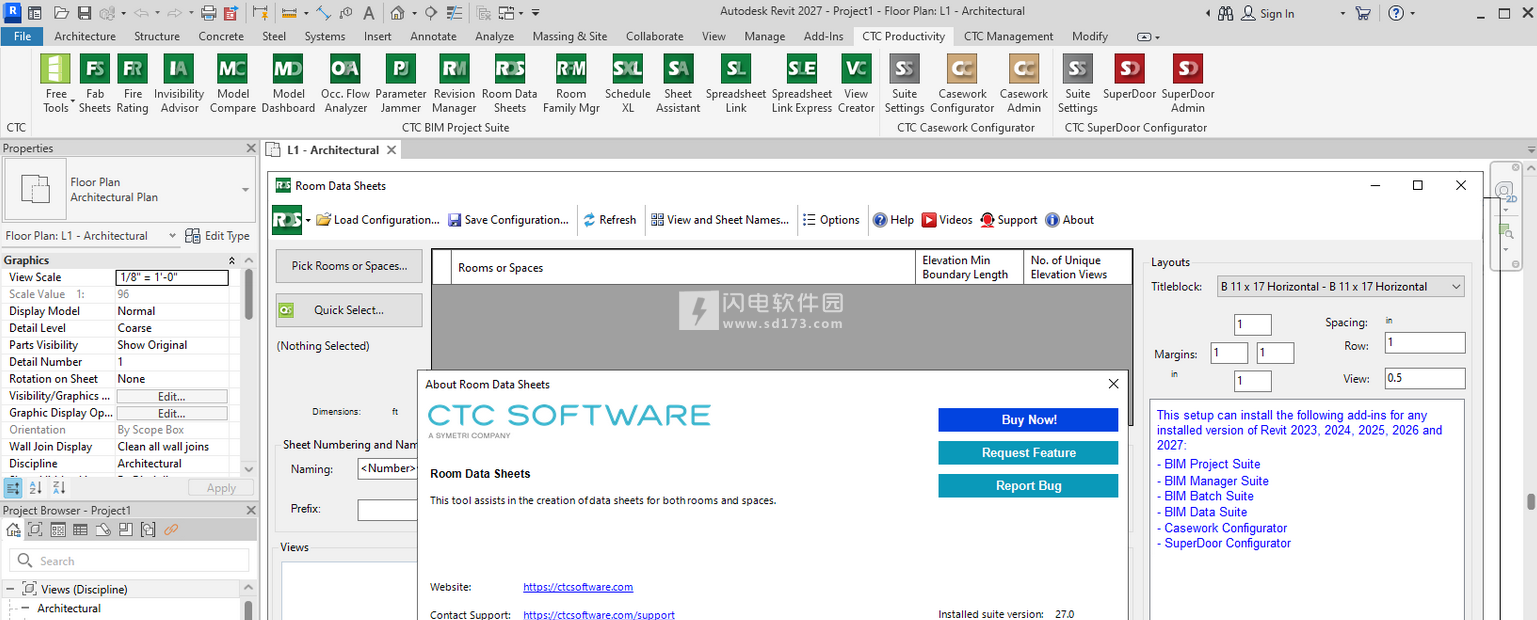
Task: Click the Buy Now! button
Action: click(1028, 420)
